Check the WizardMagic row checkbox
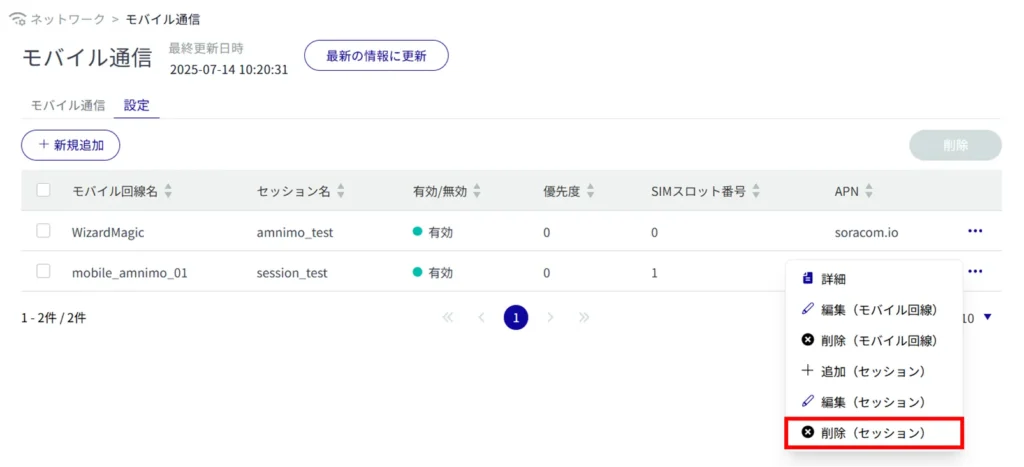The image size is (1024, 467). 43,231
